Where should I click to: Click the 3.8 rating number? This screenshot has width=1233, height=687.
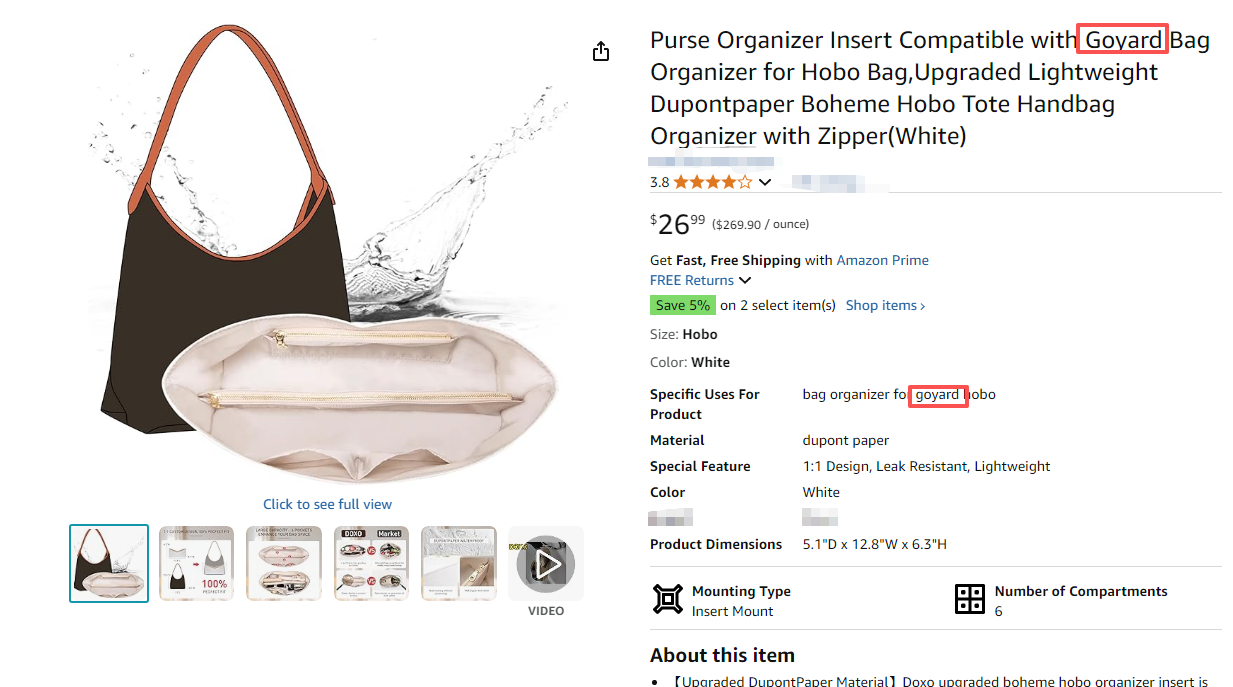point(659,182)
